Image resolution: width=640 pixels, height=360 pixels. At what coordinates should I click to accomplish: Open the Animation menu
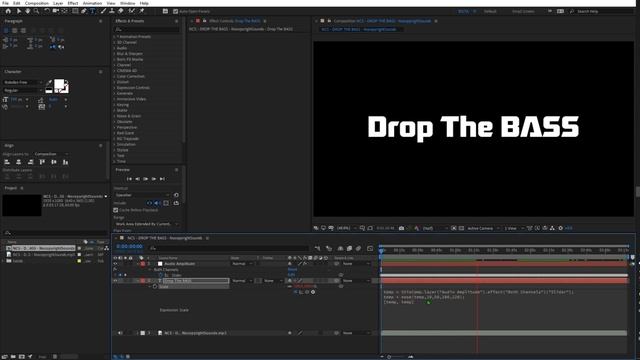click(x=92, y=3)
